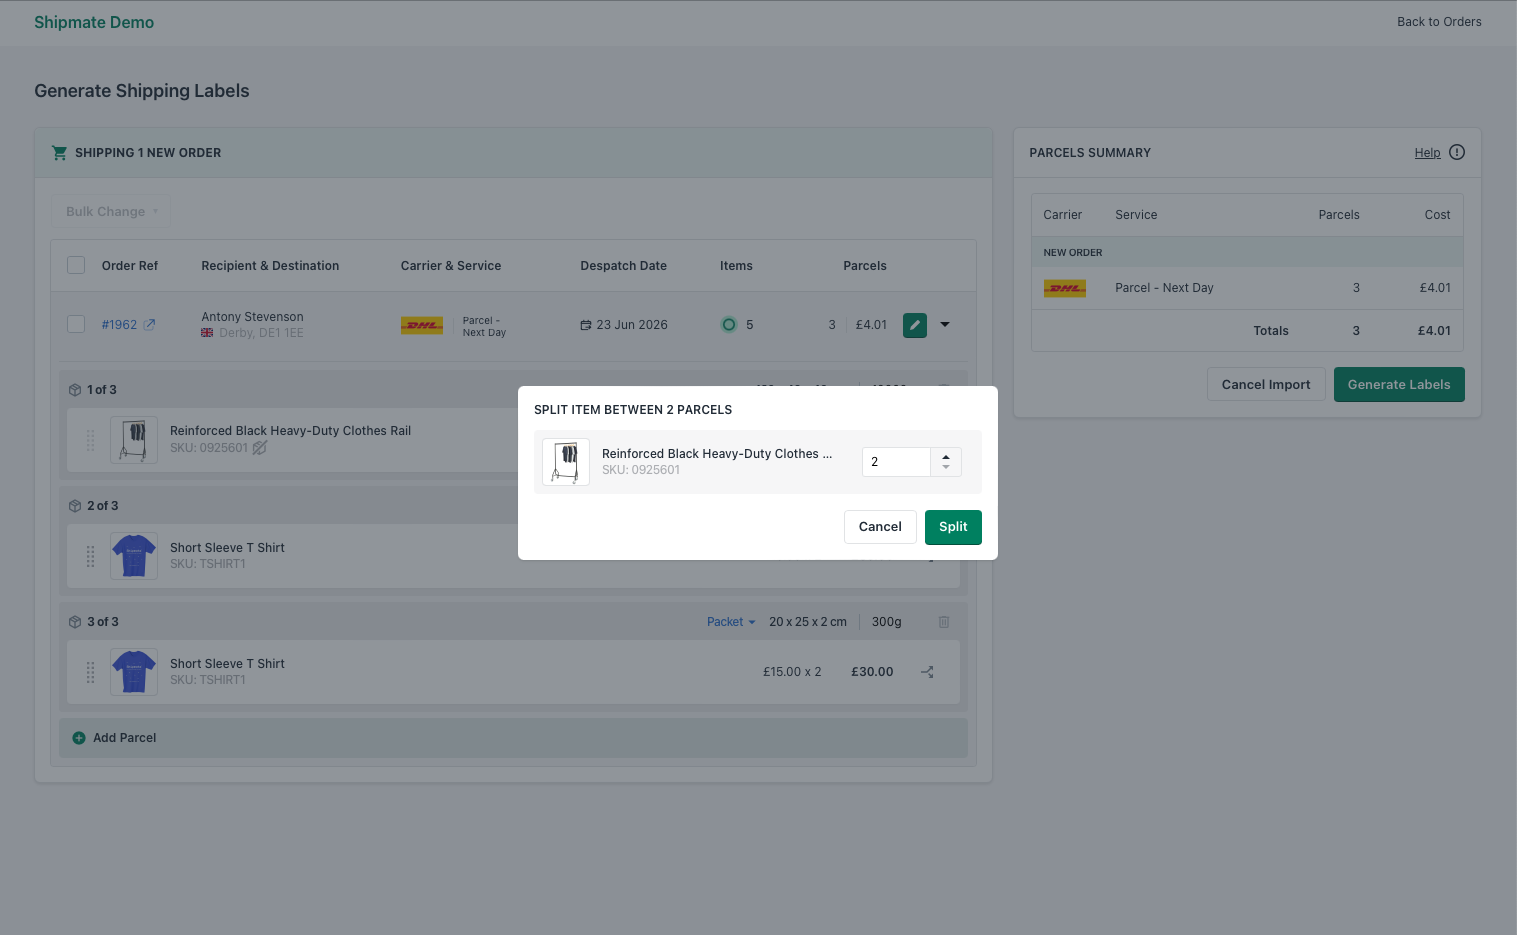Click the crossed-out icon beside SKU 0925601
This screenshot has width=1517, height=935.
[260, 448]
